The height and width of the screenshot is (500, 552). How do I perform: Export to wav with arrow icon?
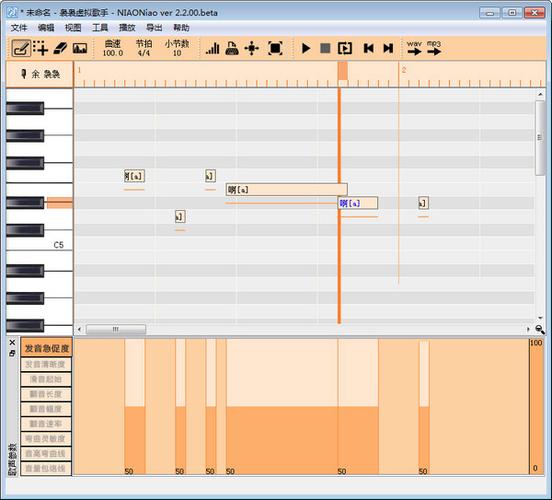pos(414,48)
